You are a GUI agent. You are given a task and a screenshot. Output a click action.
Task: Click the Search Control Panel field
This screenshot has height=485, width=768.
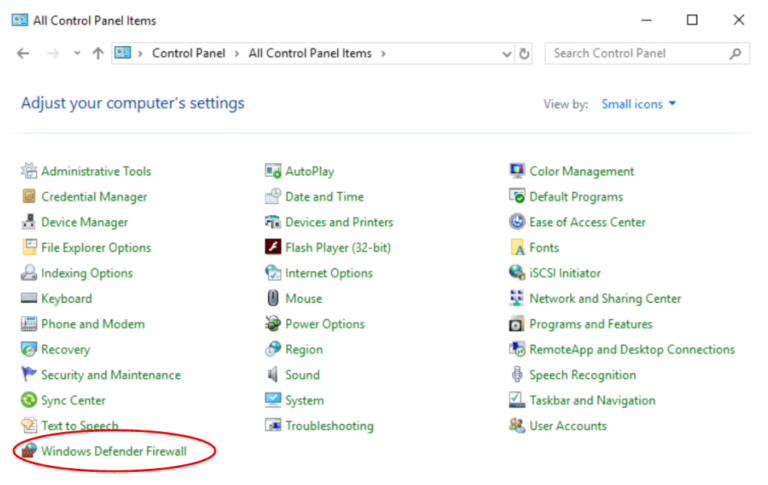point(647,53)
